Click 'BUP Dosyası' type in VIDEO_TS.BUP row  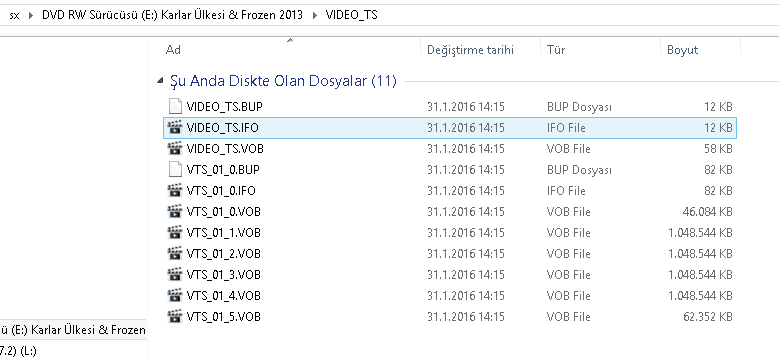click(x=579, y=107)
